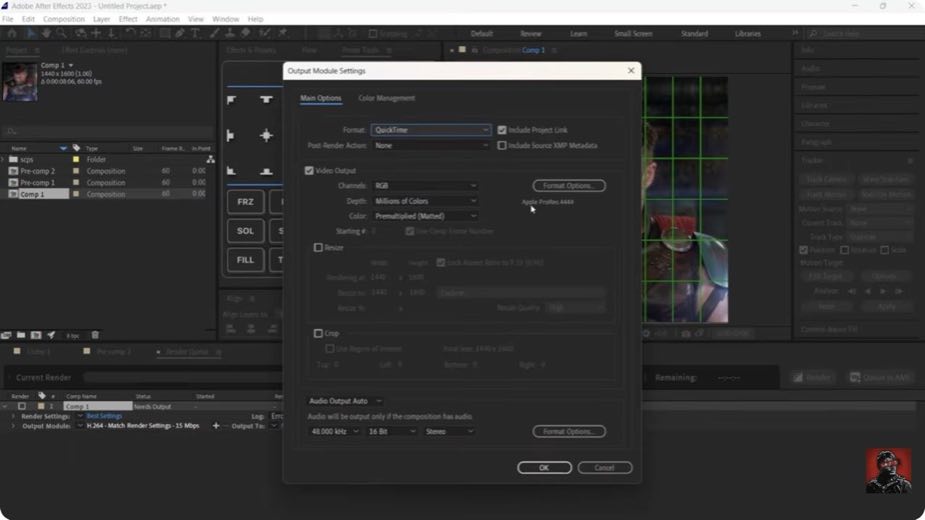The image size is (925, 520).
Task: Open the 16 Bit audio depth dropdown
Action: point(391,431)
